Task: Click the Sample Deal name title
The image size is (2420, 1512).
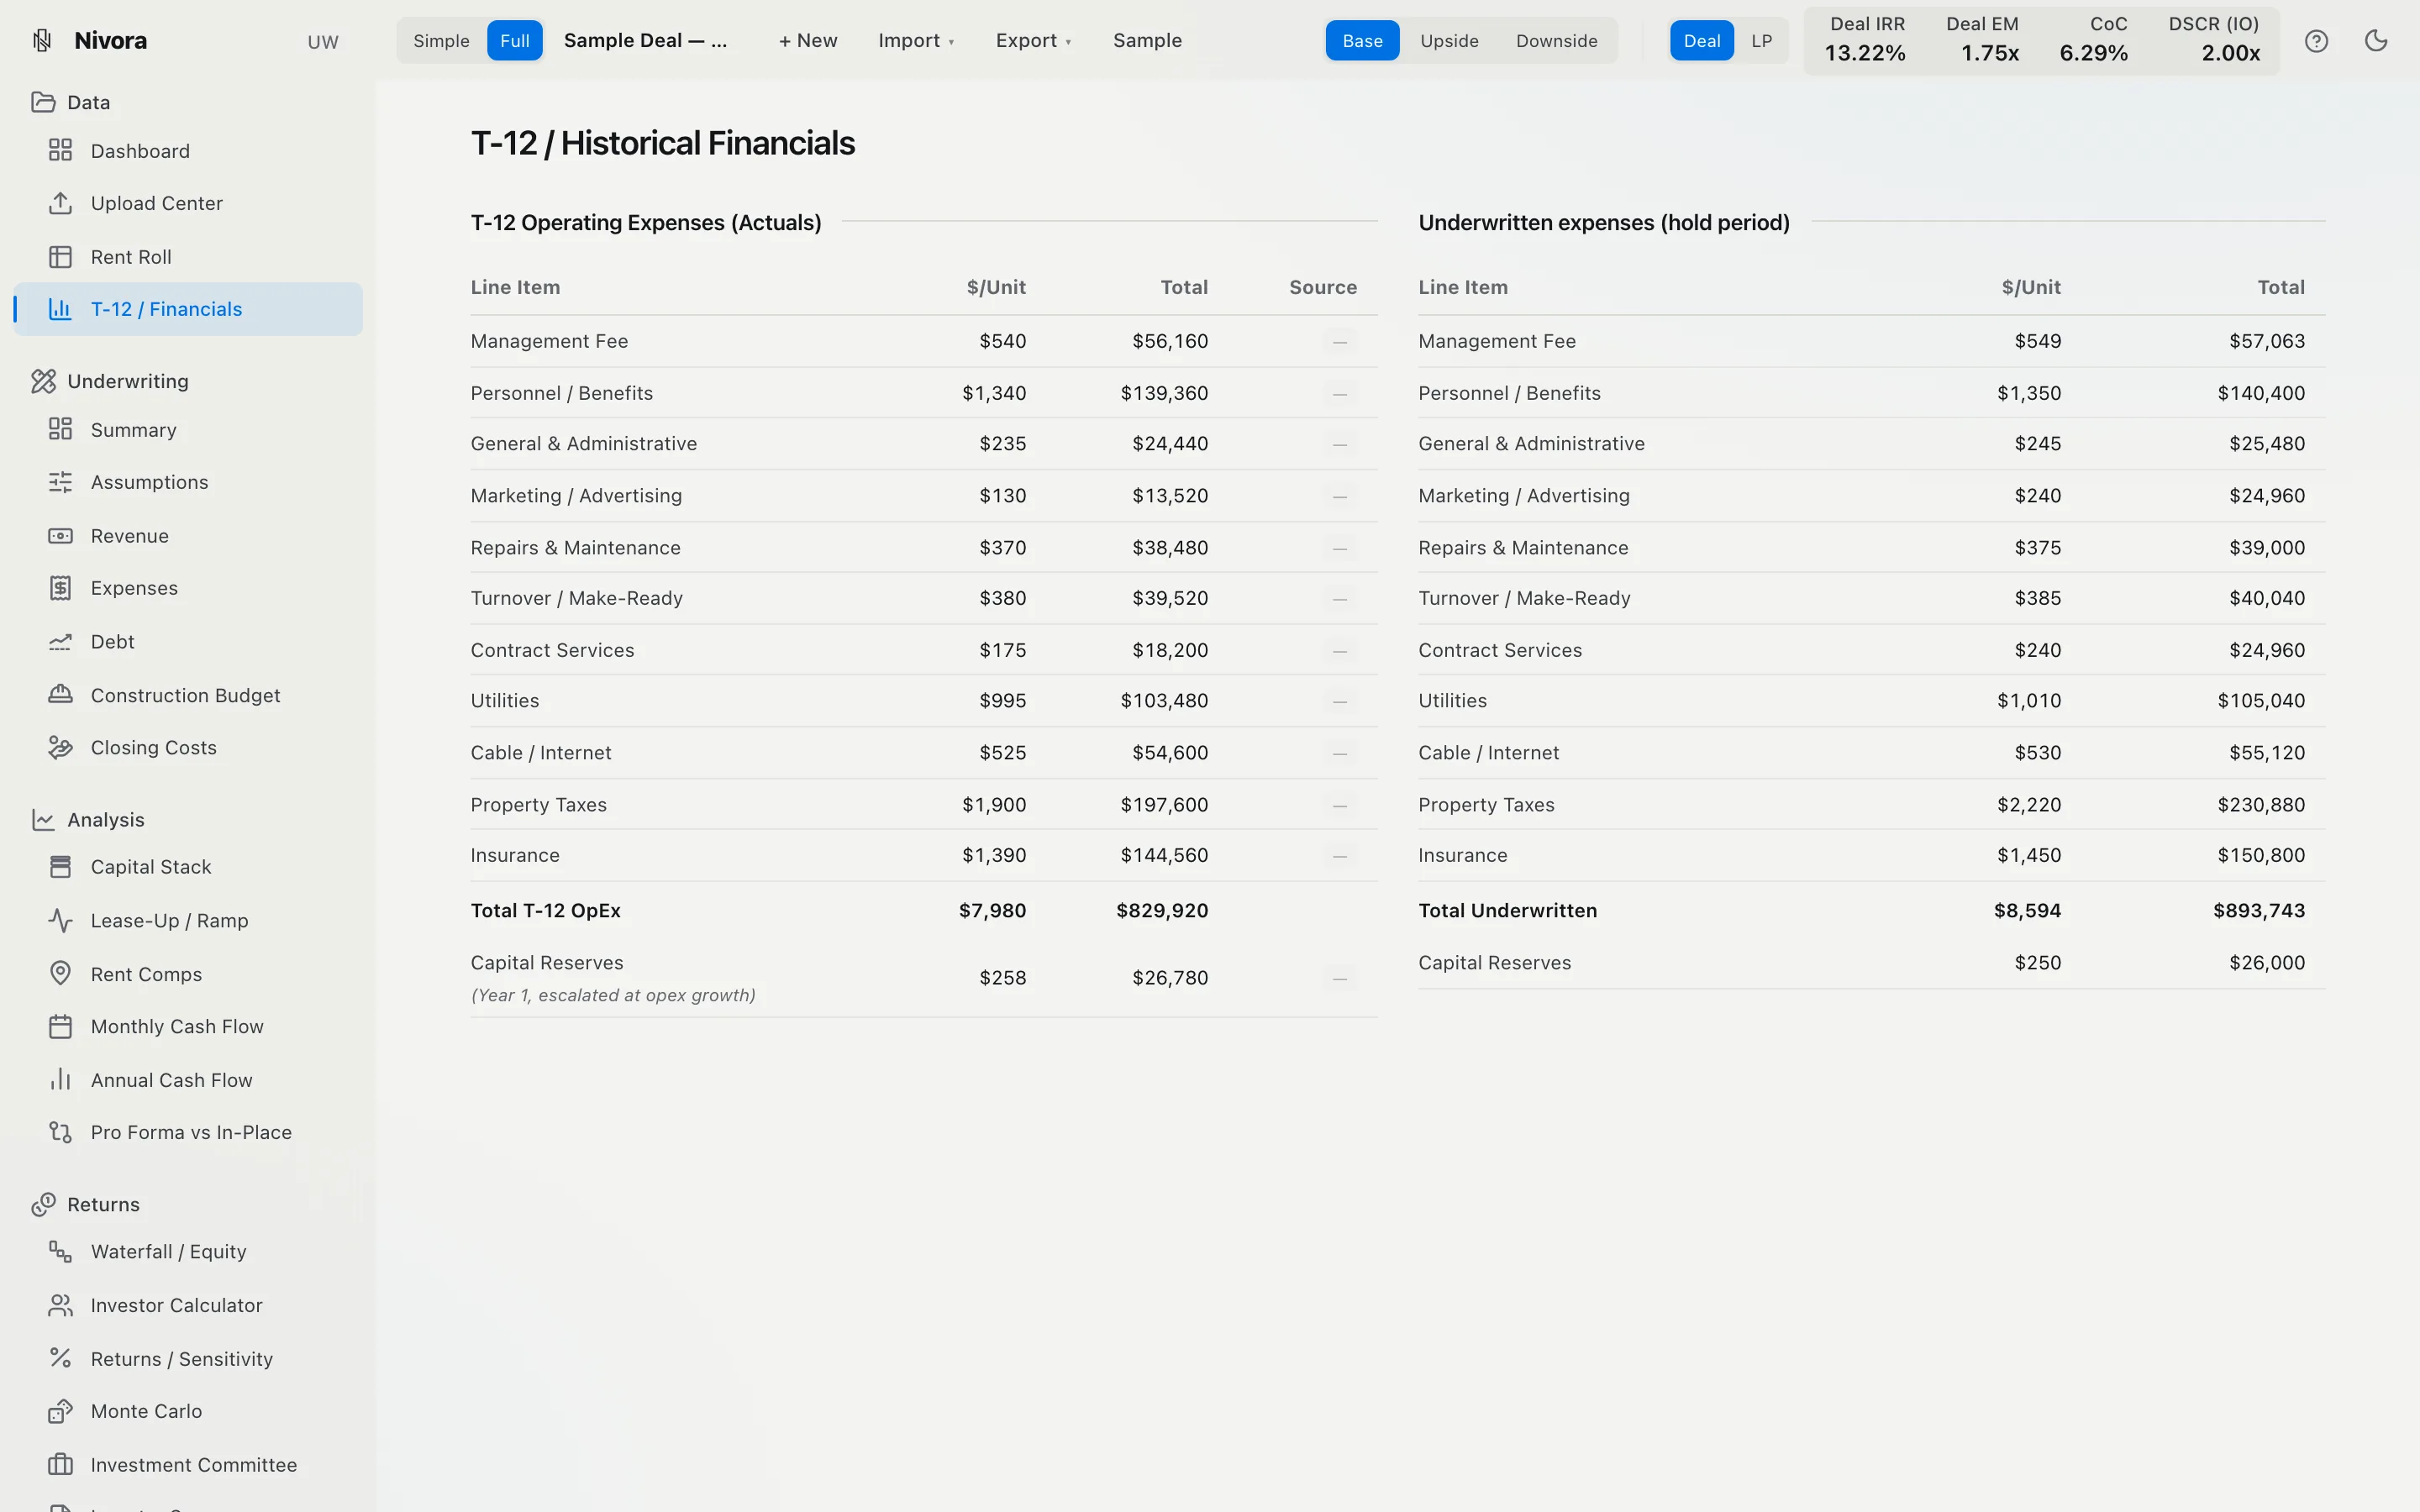Action: (645, 41)
